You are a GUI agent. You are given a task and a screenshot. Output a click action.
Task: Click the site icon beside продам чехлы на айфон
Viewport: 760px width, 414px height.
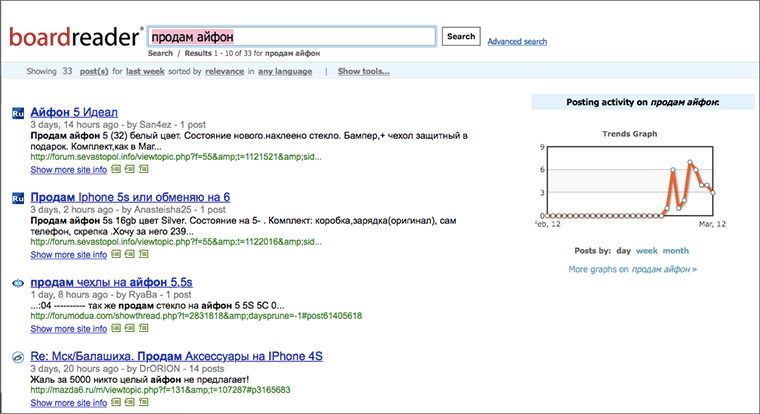coord(18,283)
